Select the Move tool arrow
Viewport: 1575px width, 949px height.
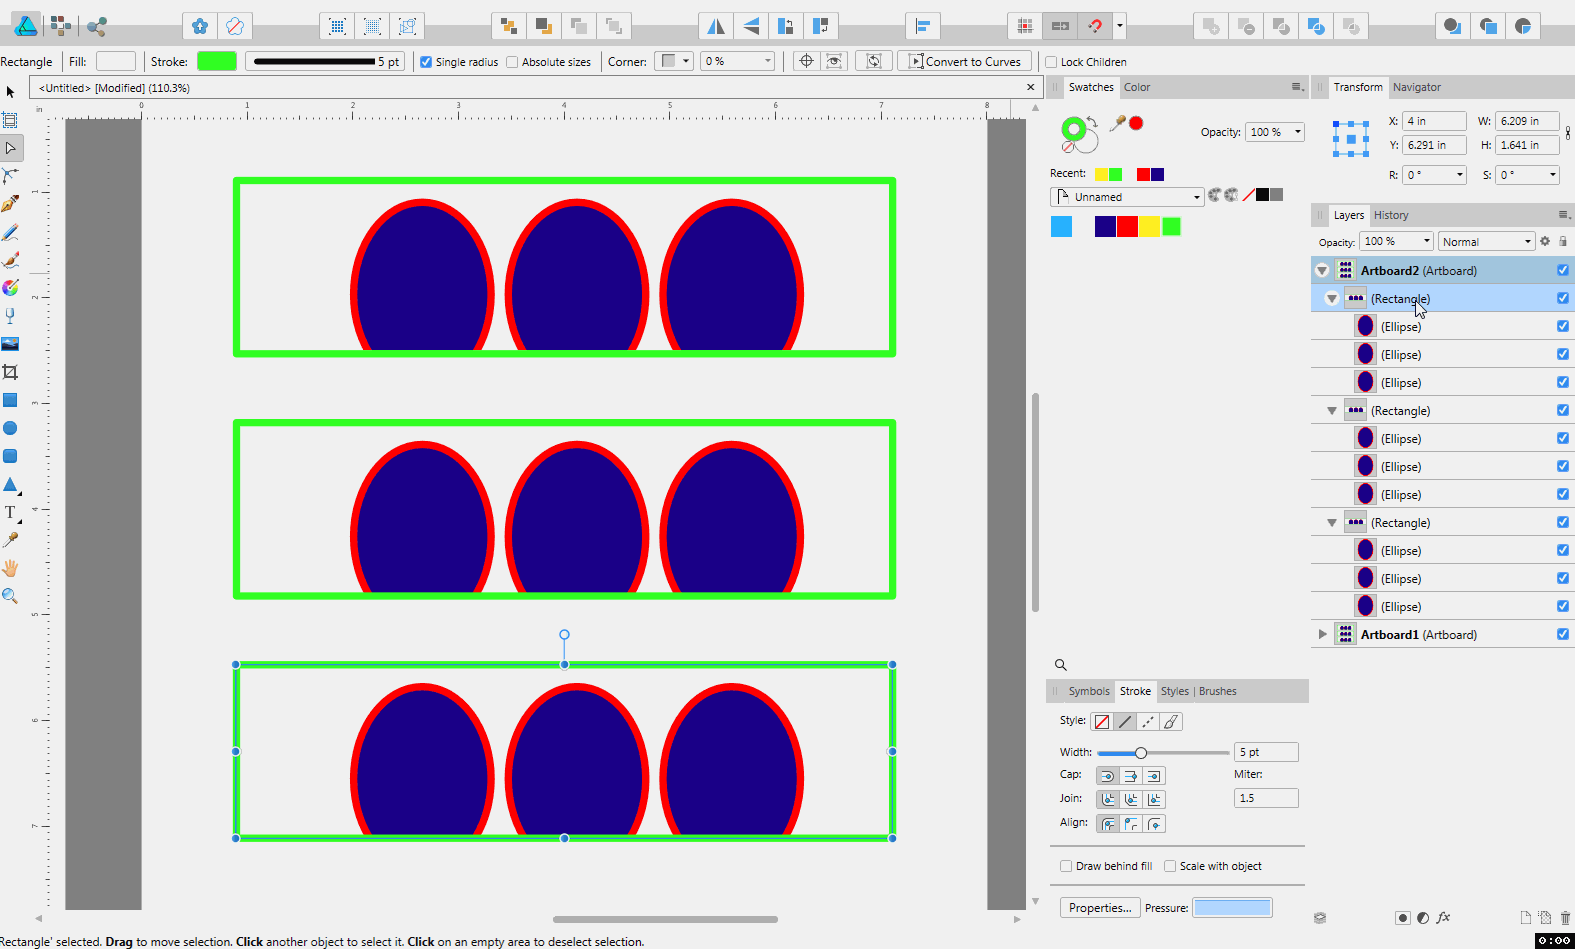point(10,92)
